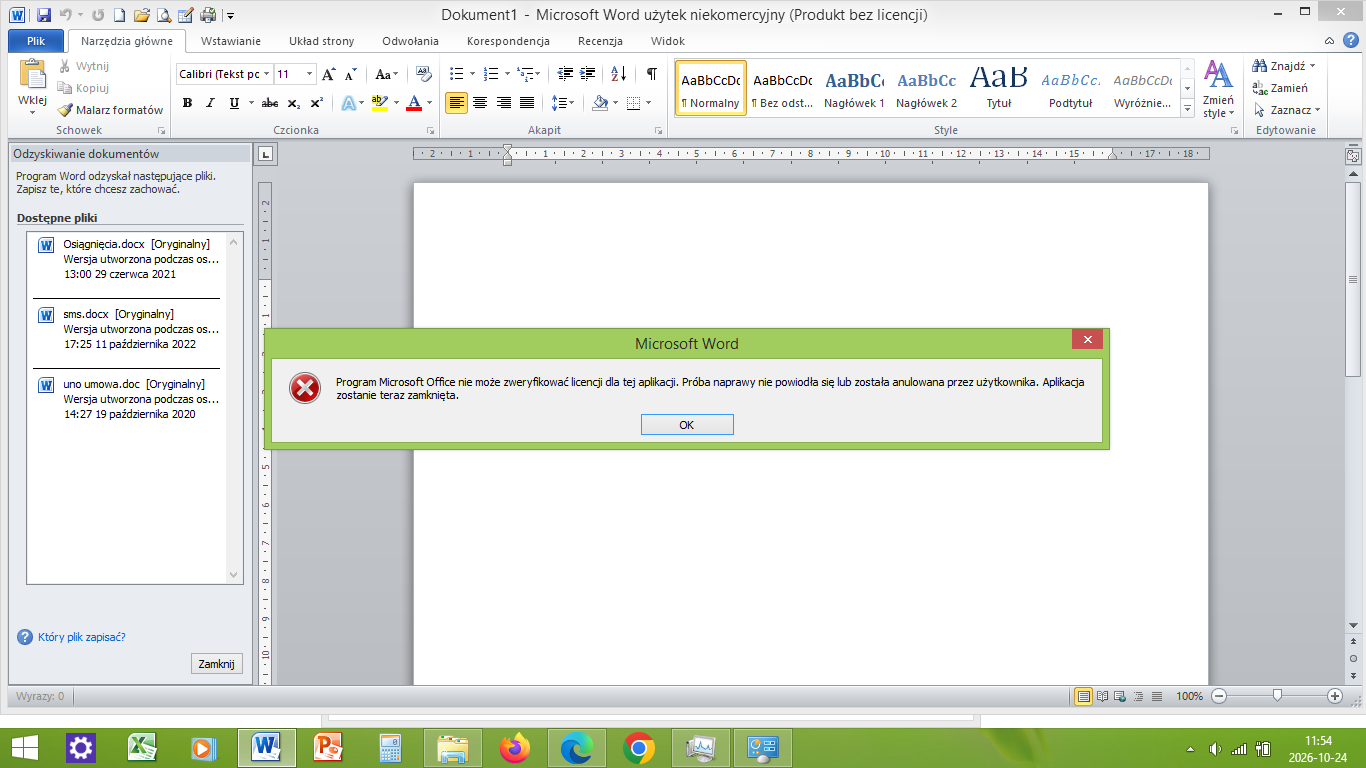The image size is (1366, 768).
Task: Switch to the Wstawianie tab
Action: (231, 41)
